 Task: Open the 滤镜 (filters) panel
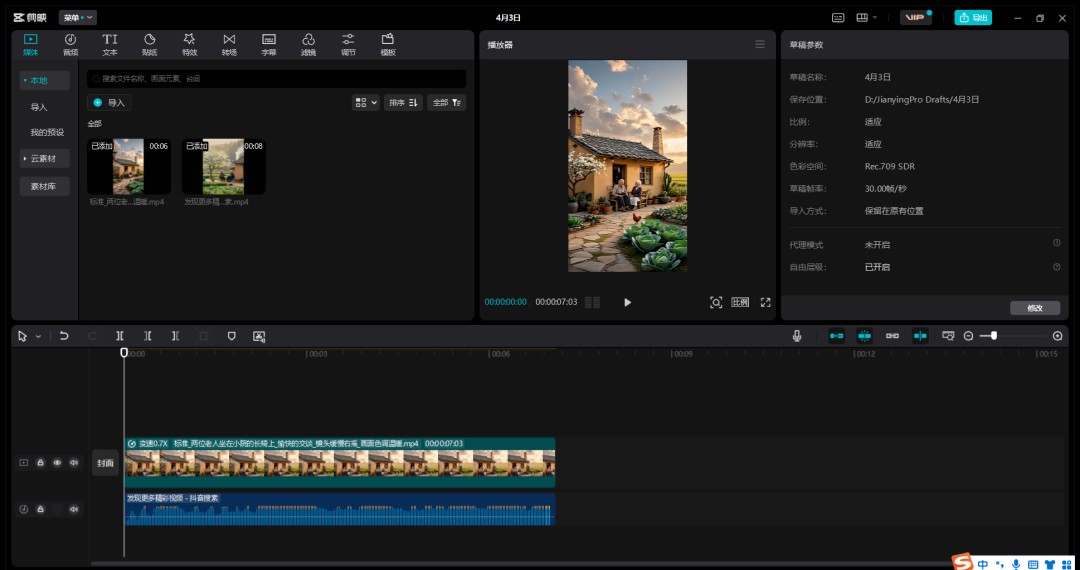click(x=308, y=44)
